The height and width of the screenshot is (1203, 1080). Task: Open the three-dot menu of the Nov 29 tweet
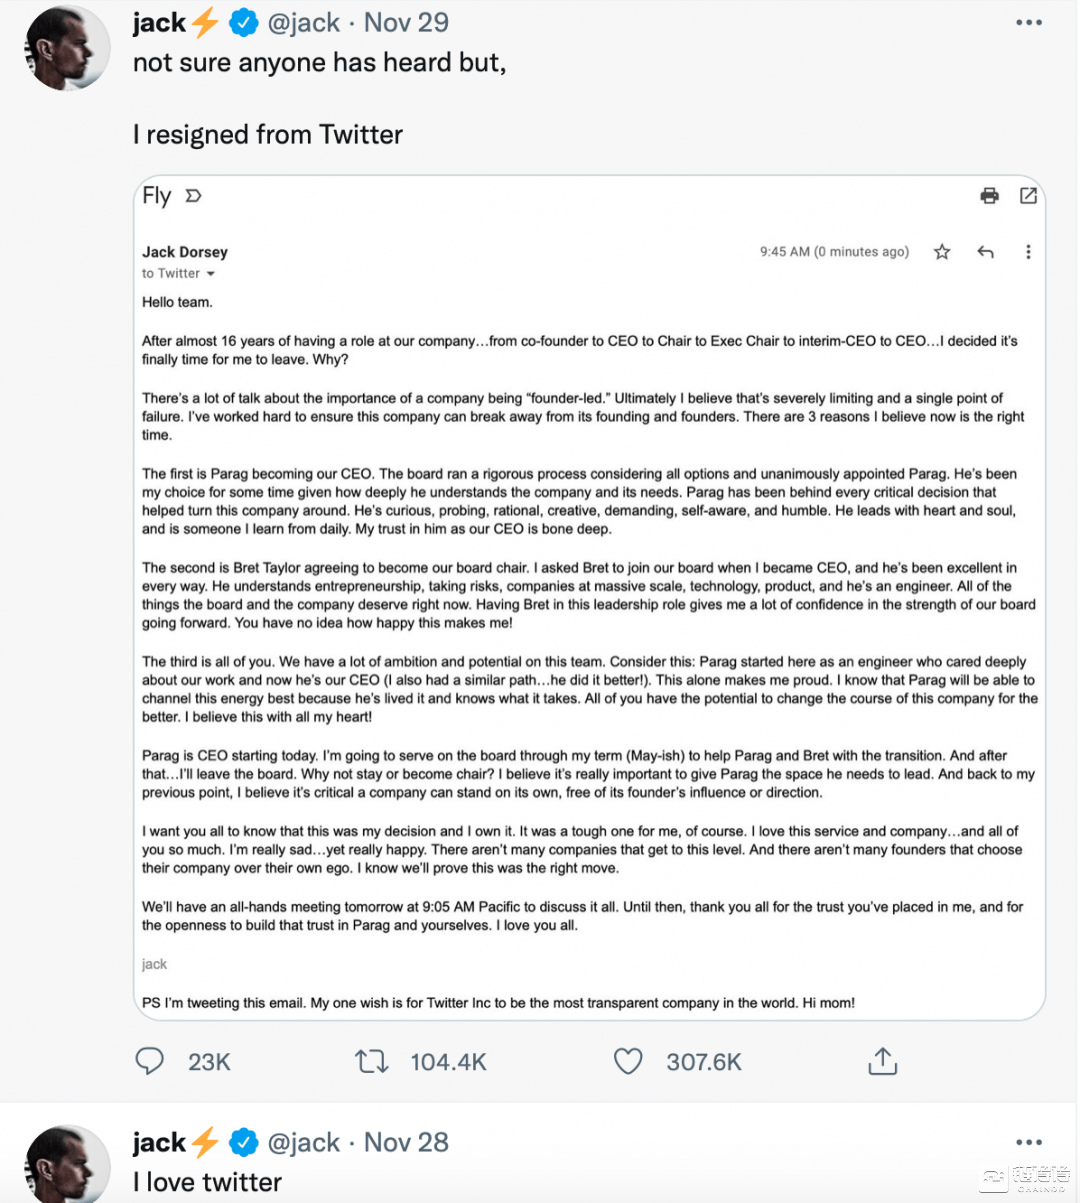tap(1029, 22)
